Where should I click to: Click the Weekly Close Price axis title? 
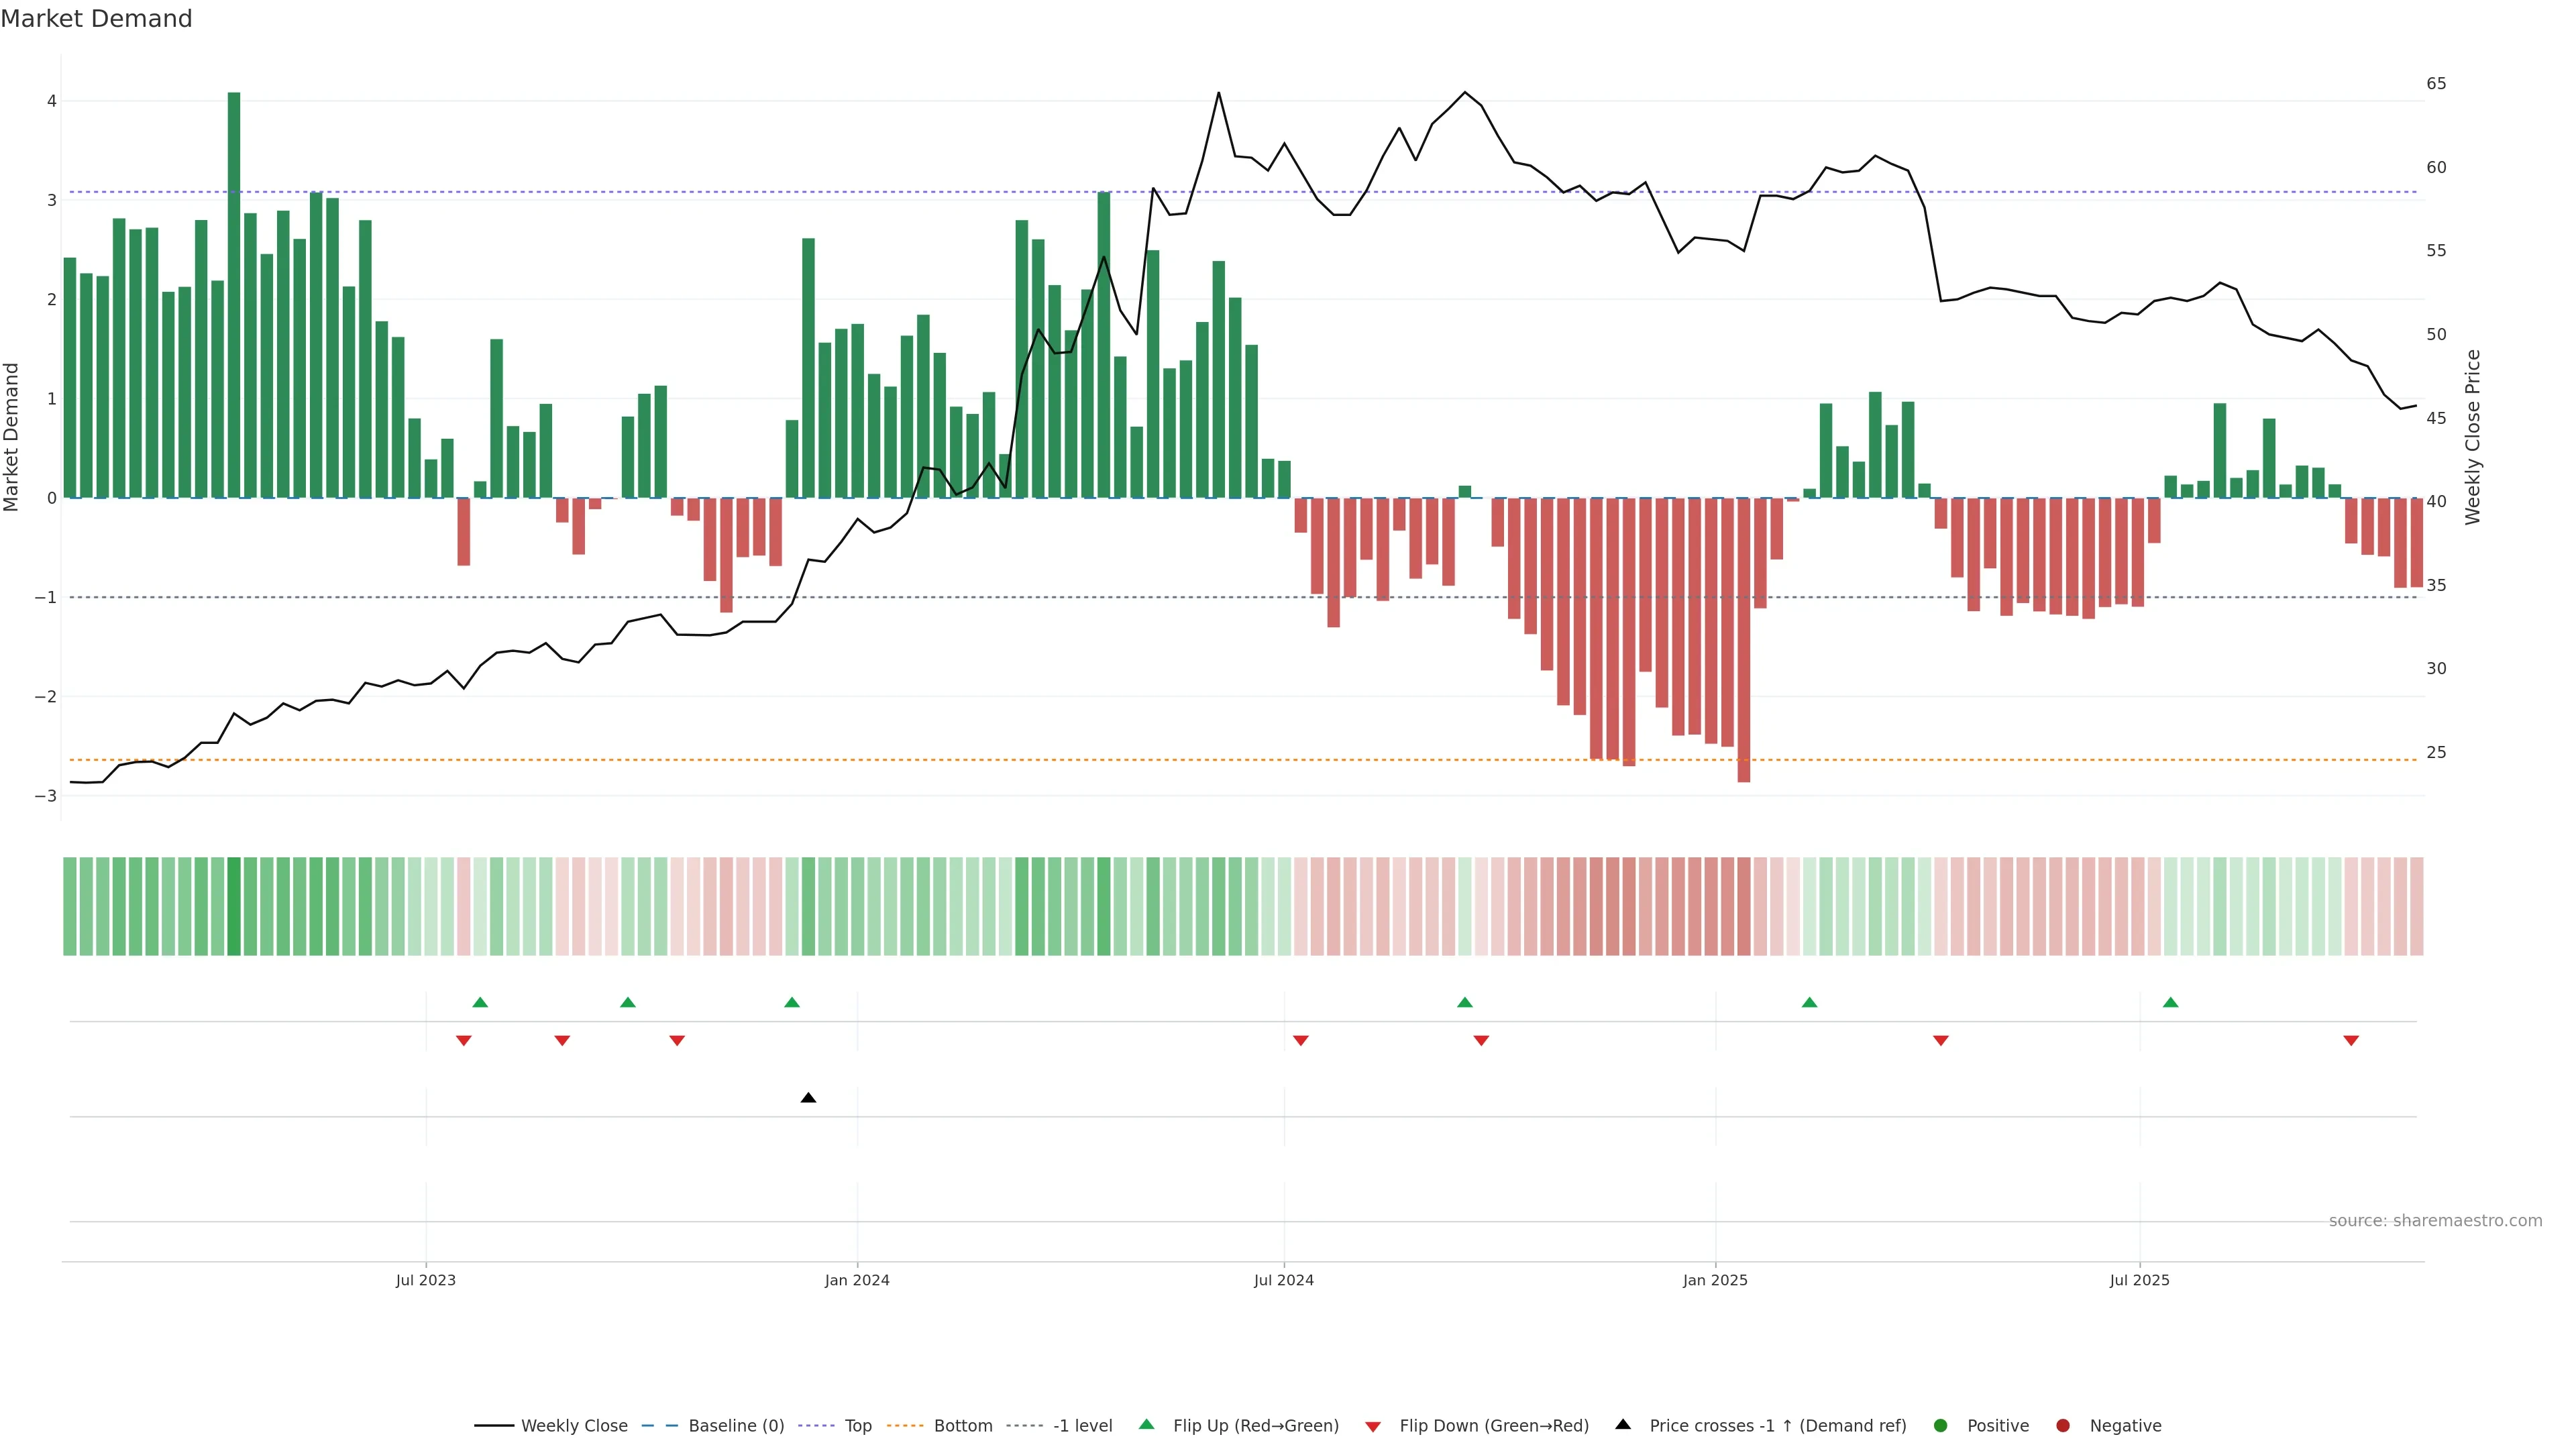(x=2473, y=437)
